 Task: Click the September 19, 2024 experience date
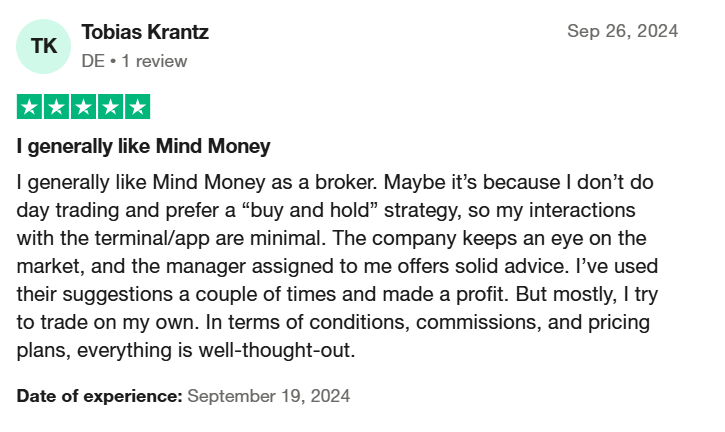click(269, 396)
